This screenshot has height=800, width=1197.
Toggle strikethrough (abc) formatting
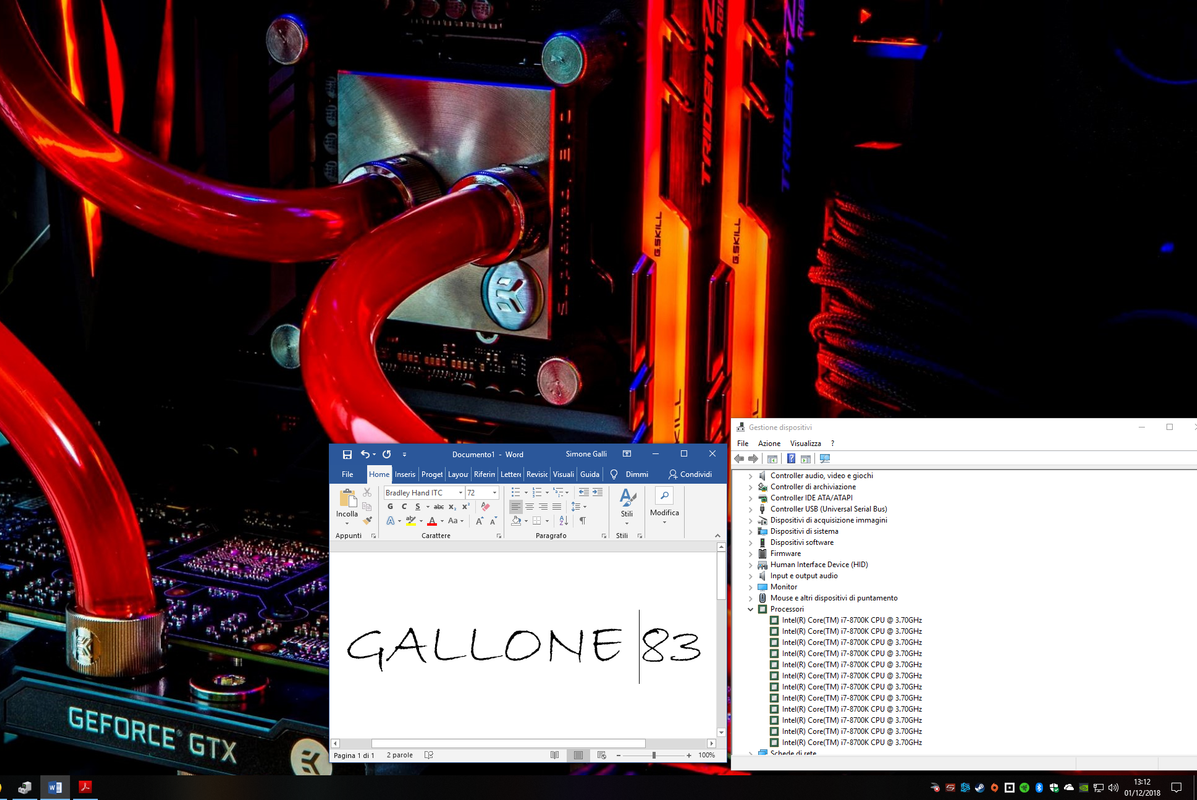(439, 506)
